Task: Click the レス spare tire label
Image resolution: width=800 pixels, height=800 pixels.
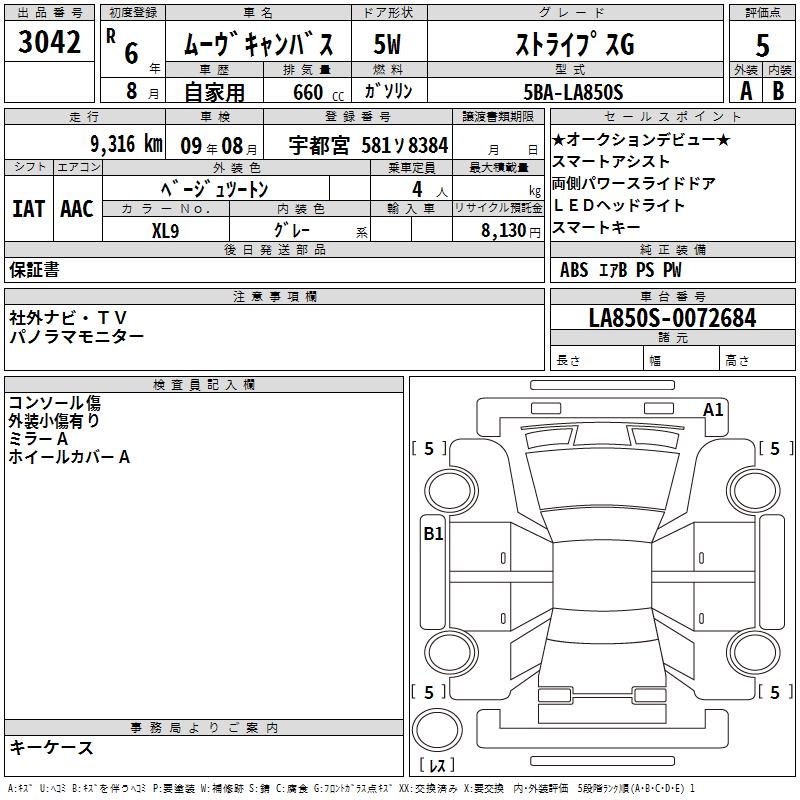Action: [437, 764]
